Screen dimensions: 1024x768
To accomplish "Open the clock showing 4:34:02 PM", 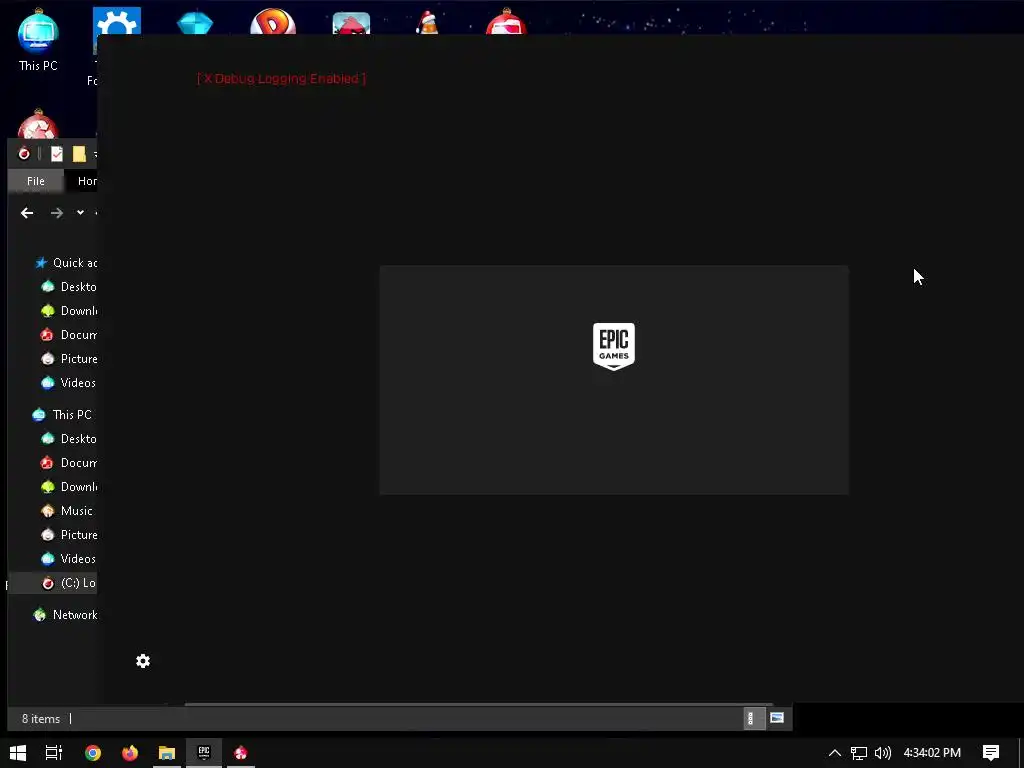I will [x=932, y=753].
